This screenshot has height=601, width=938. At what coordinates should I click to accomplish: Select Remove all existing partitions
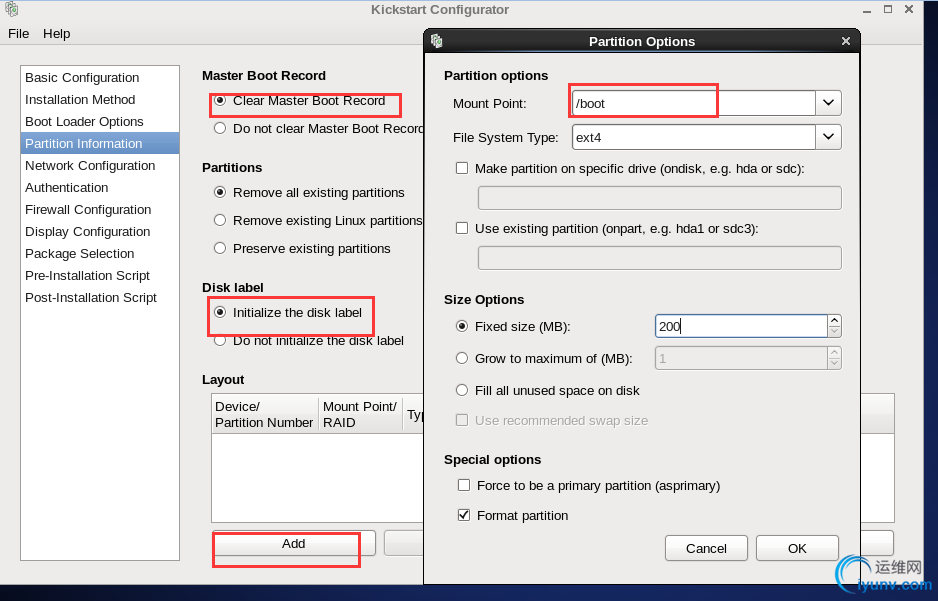point(220,193)
